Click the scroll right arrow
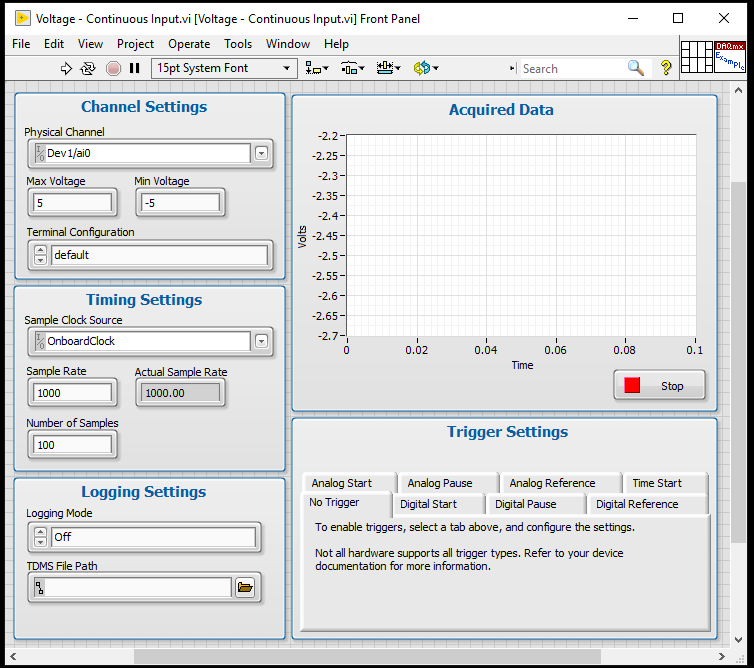The image size is (754, 668). click(x=722, y=656)
